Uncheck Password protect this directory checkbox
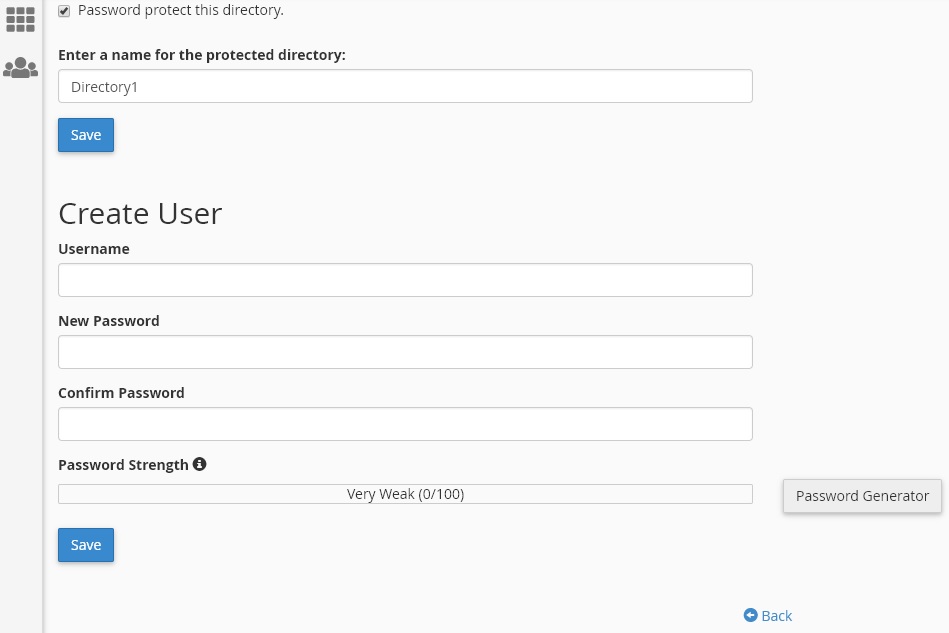The image size is (949, 633). 64,11
